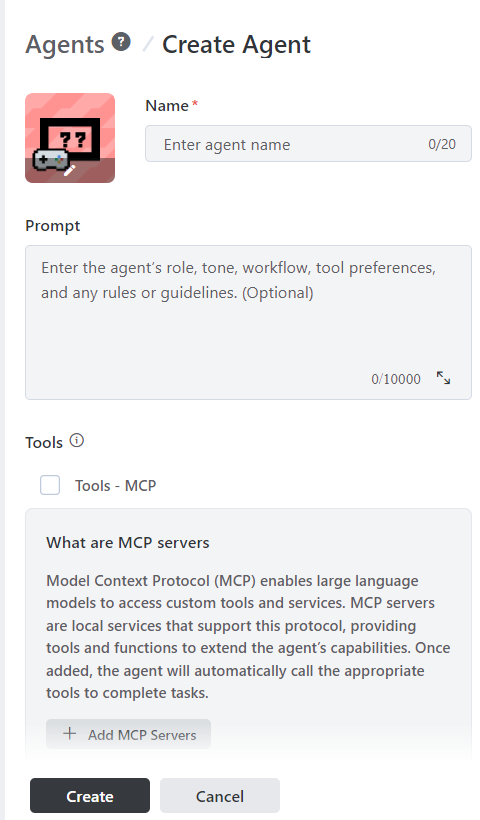
Task: Click the Tools - MCP label text
Action: coord(116,486)
